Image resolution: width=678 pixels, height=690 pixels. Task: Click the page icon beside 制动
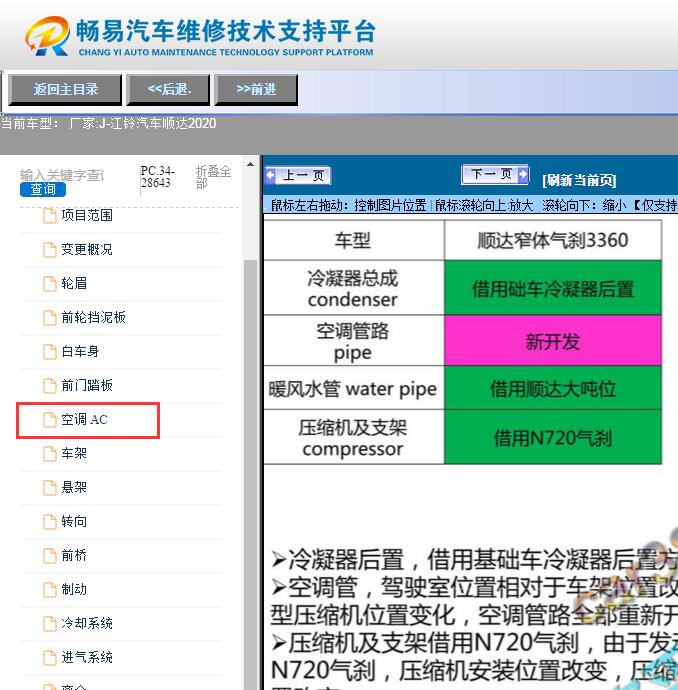pos(50,590)
